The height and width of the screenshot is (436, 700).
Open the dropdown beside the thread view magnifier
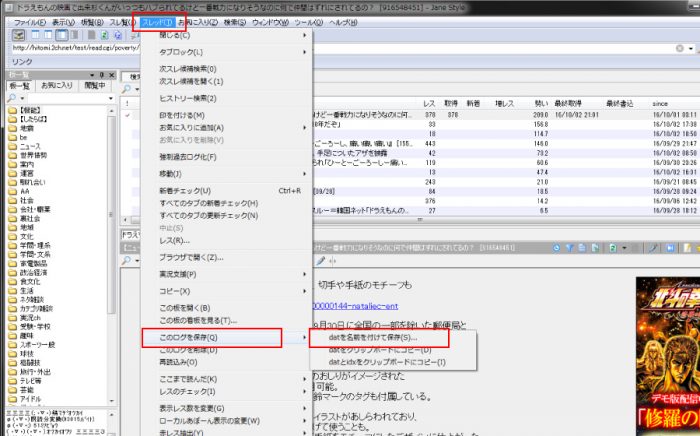click(137, 261)
